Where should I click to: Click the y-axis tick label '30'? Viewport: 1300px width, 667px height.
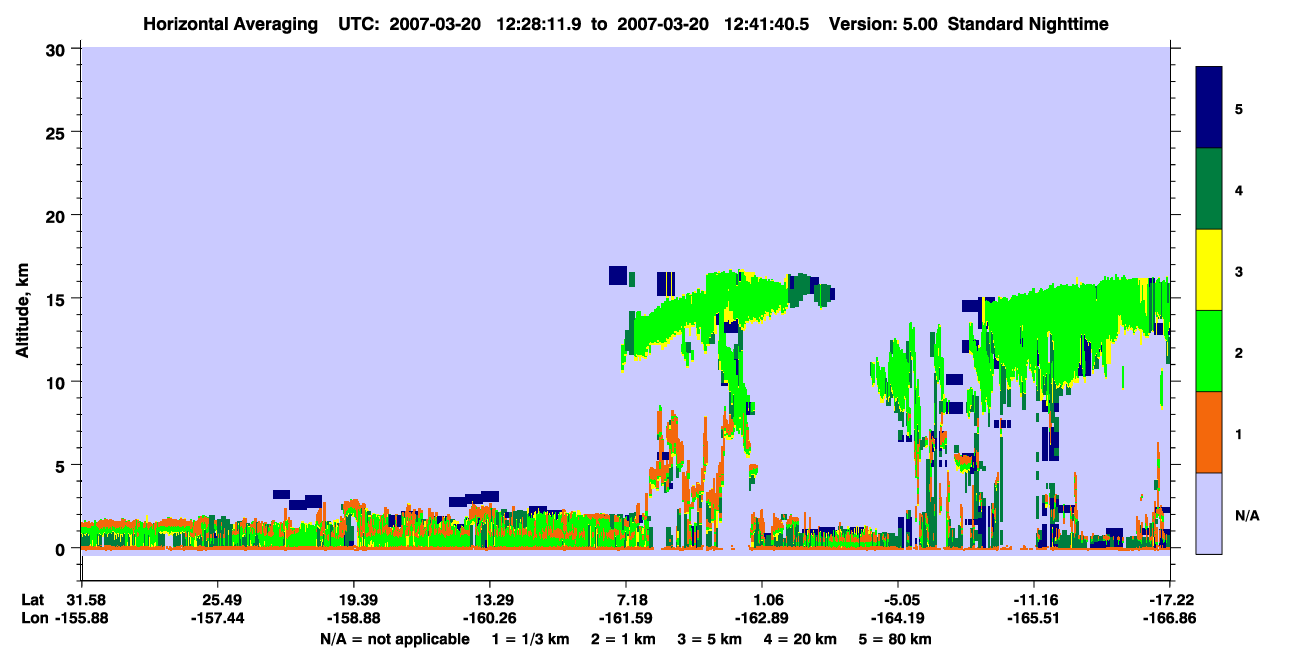coord(58,49)
